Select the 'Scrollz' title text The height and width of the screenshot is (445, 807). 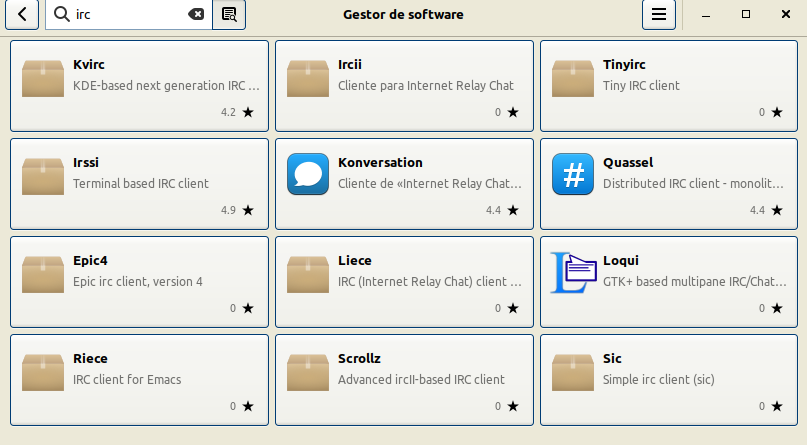(x=359, y=359)
